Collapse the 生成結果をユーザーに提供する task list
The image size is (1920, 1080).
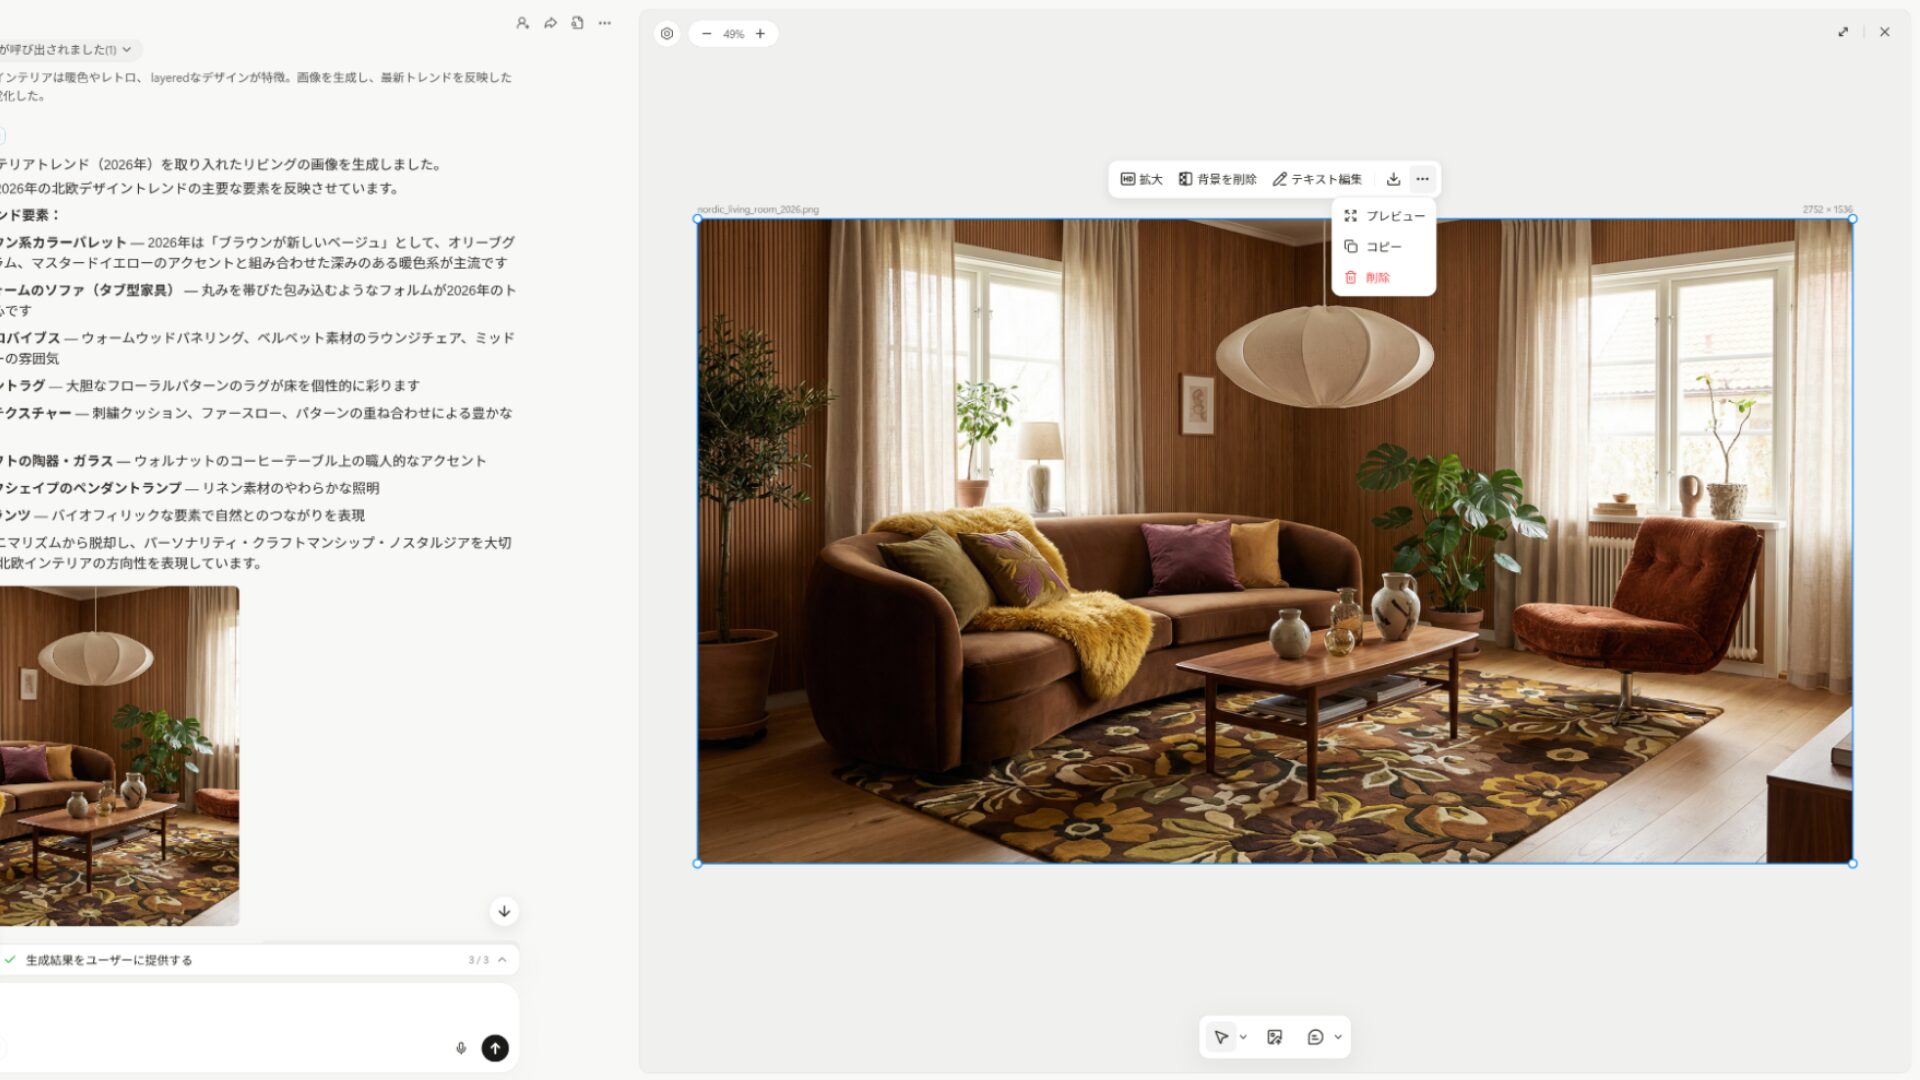click(502, 960)
